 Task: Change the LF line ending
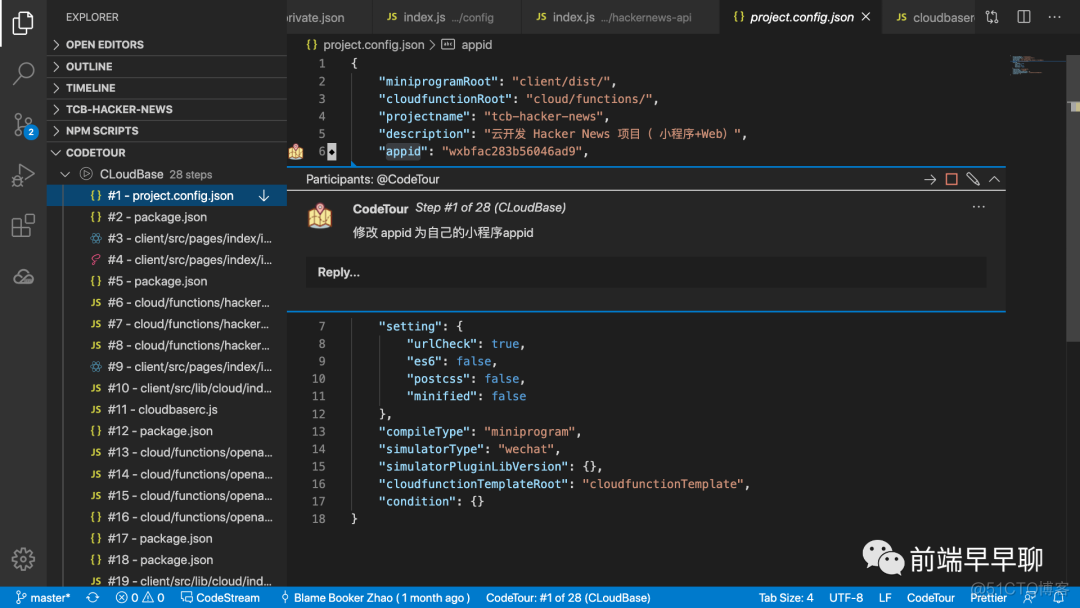pyautogui.click(x=885, y=598)
